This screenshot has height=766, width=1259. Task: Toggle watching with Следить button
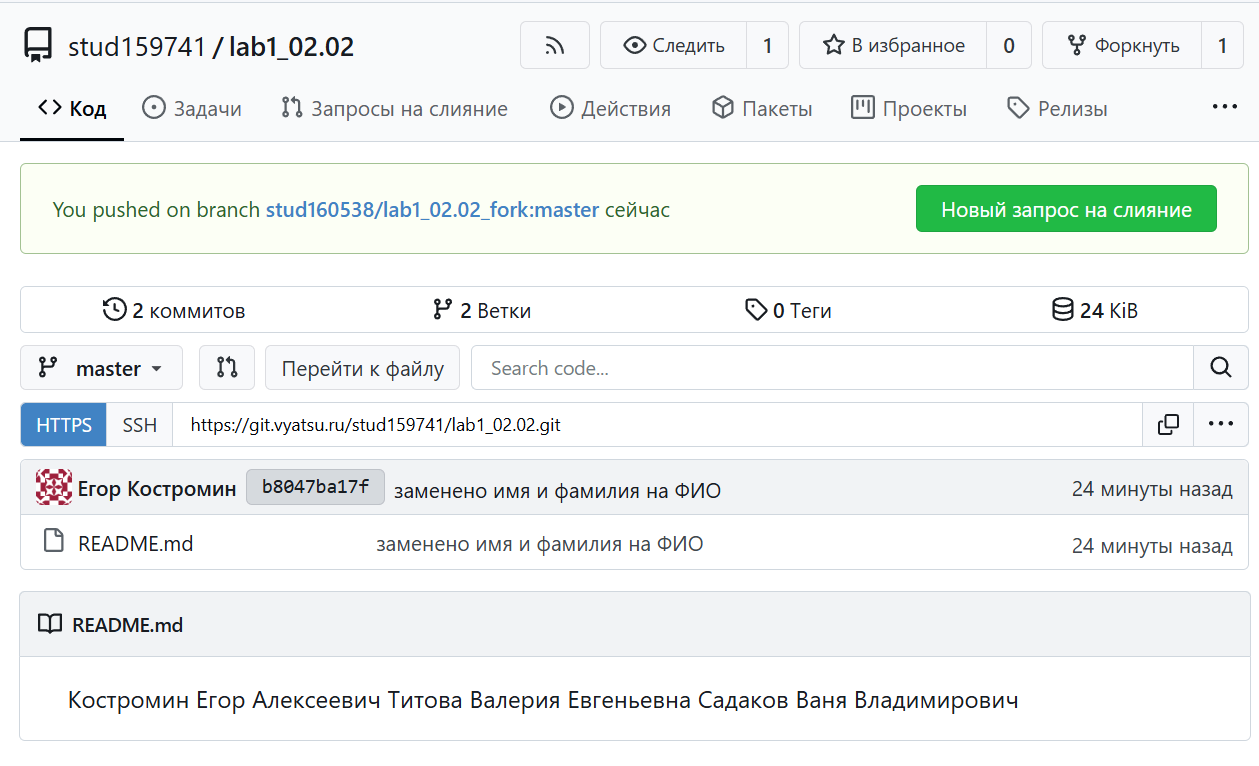(673, 46)
